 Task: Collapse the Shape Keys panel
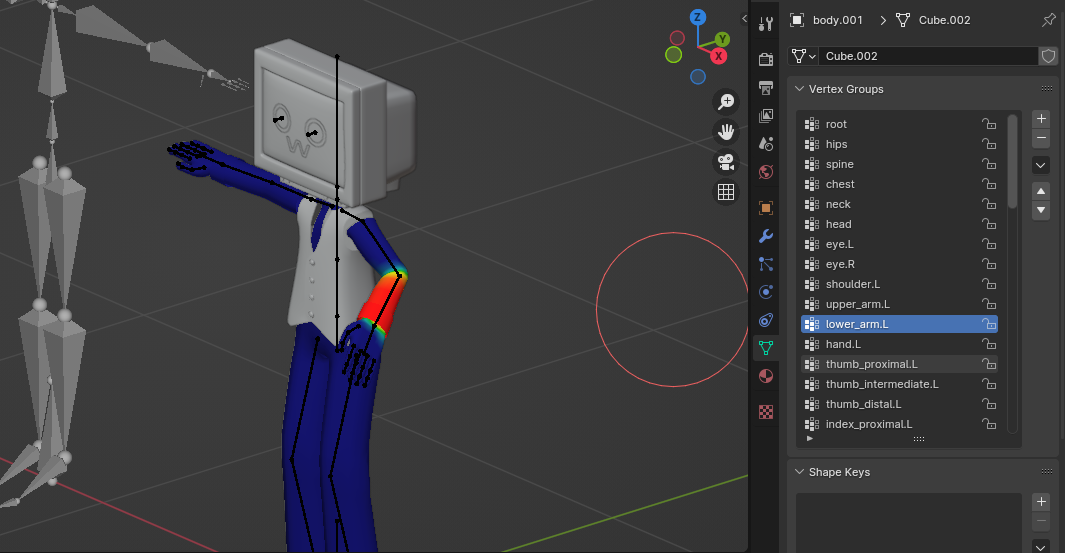[799, 472]
